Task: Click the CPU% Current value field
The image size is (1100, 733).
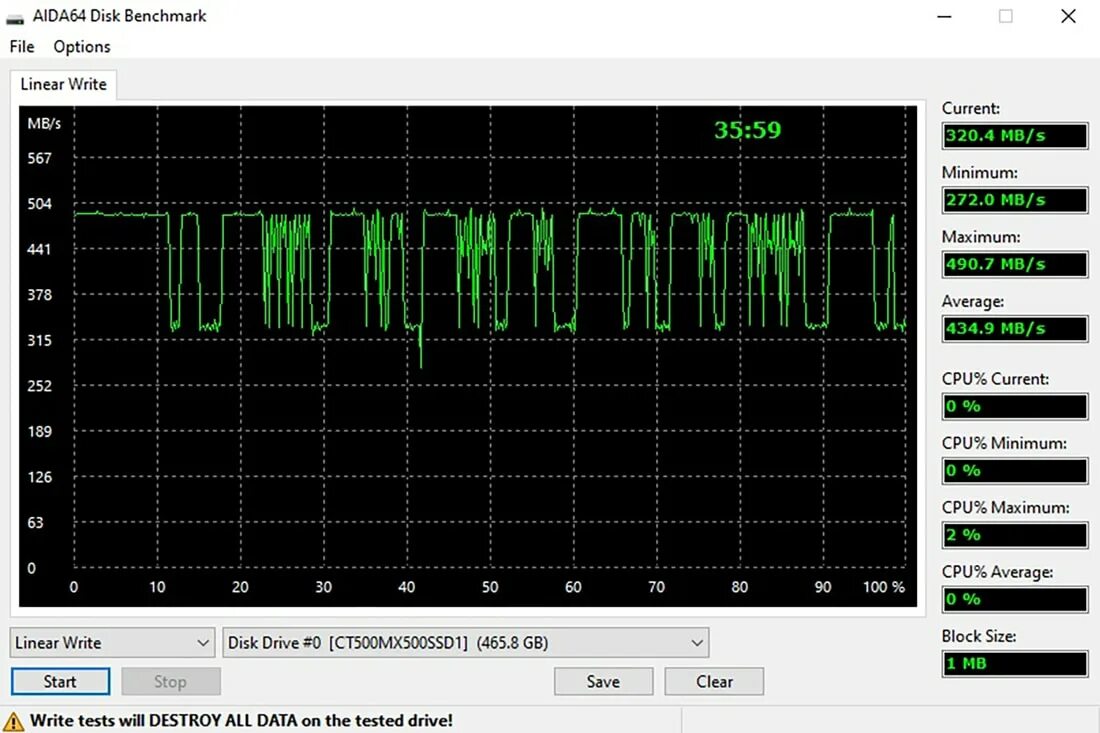Action: tap(1014, 406)
